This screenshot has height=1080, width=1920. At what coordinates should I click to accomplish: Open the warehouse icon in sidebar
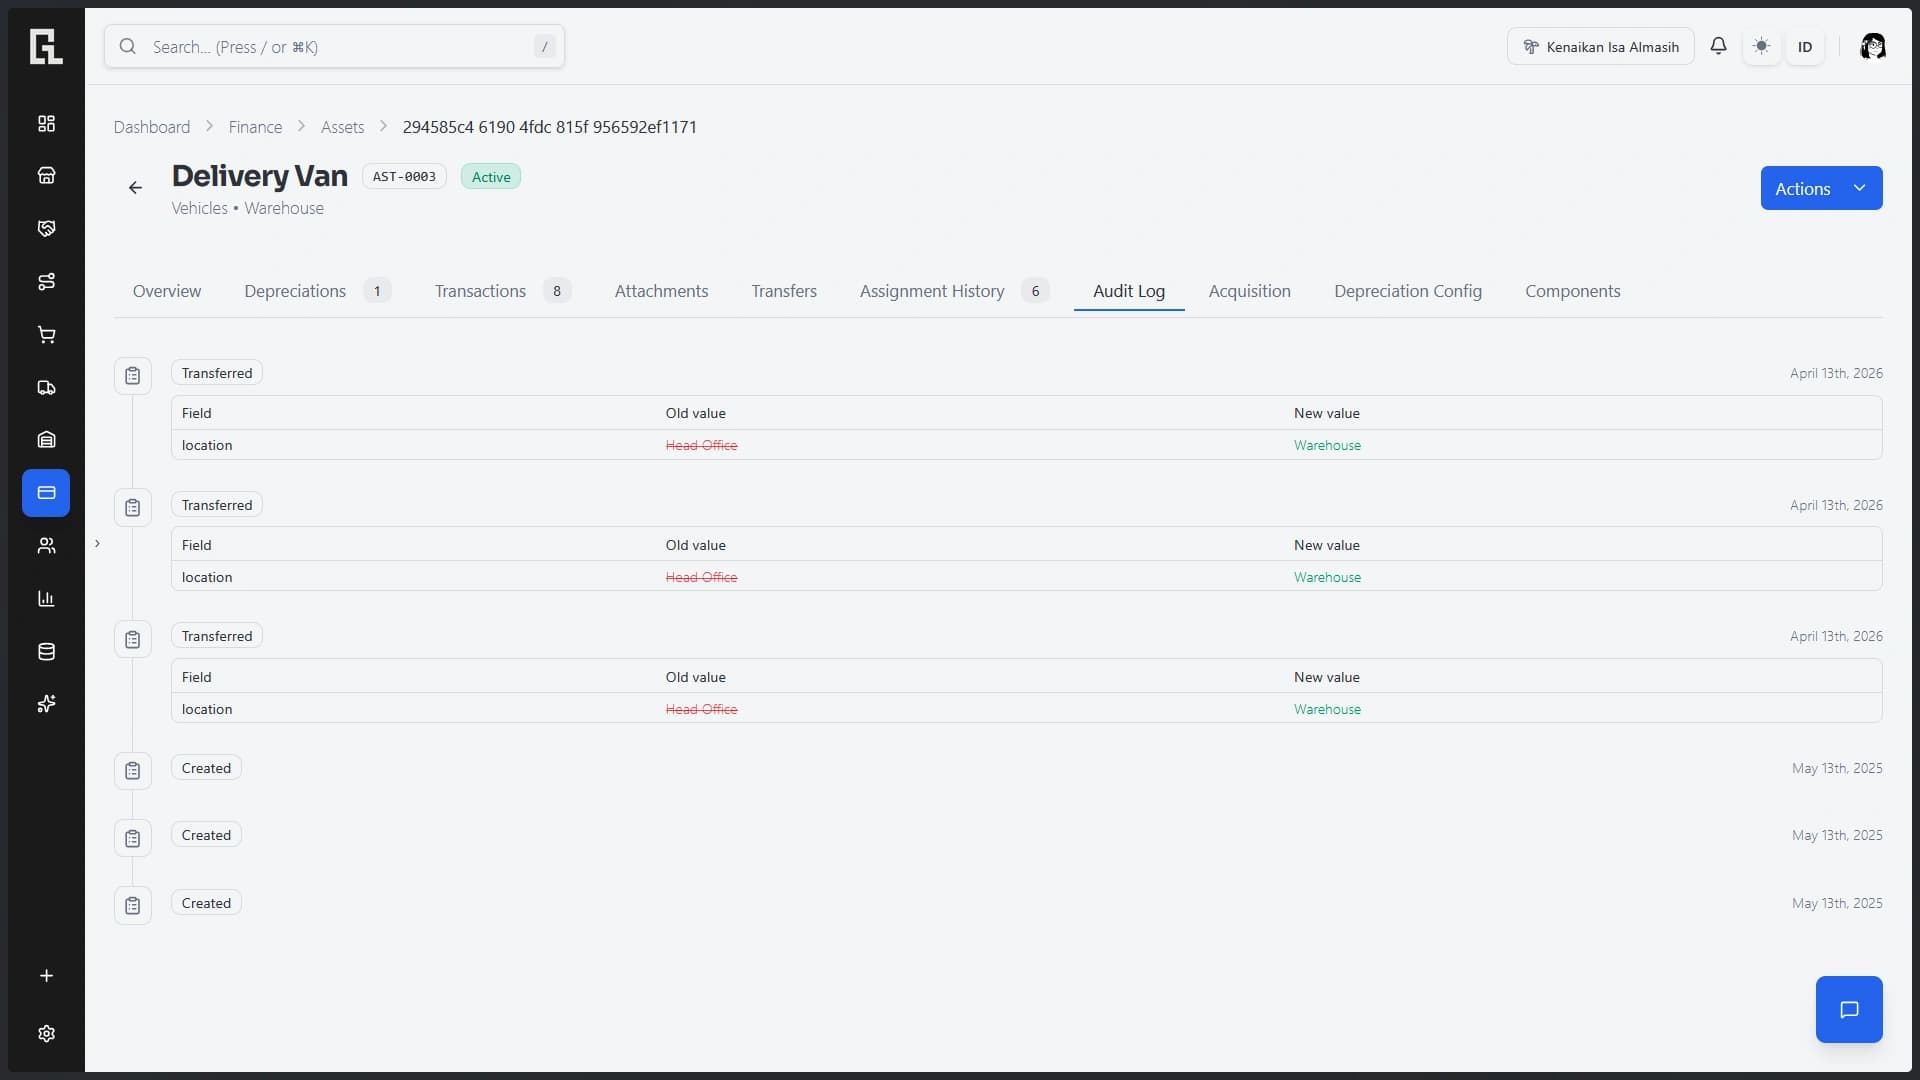pyautogui.click(x=46, y=440)
